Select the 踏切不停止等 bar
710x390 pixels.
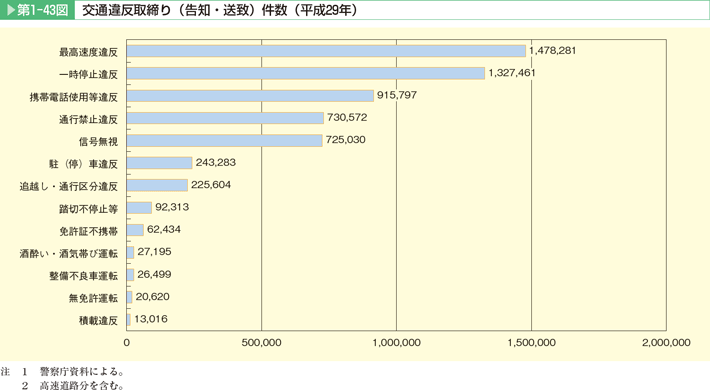[x=139, y=207]
